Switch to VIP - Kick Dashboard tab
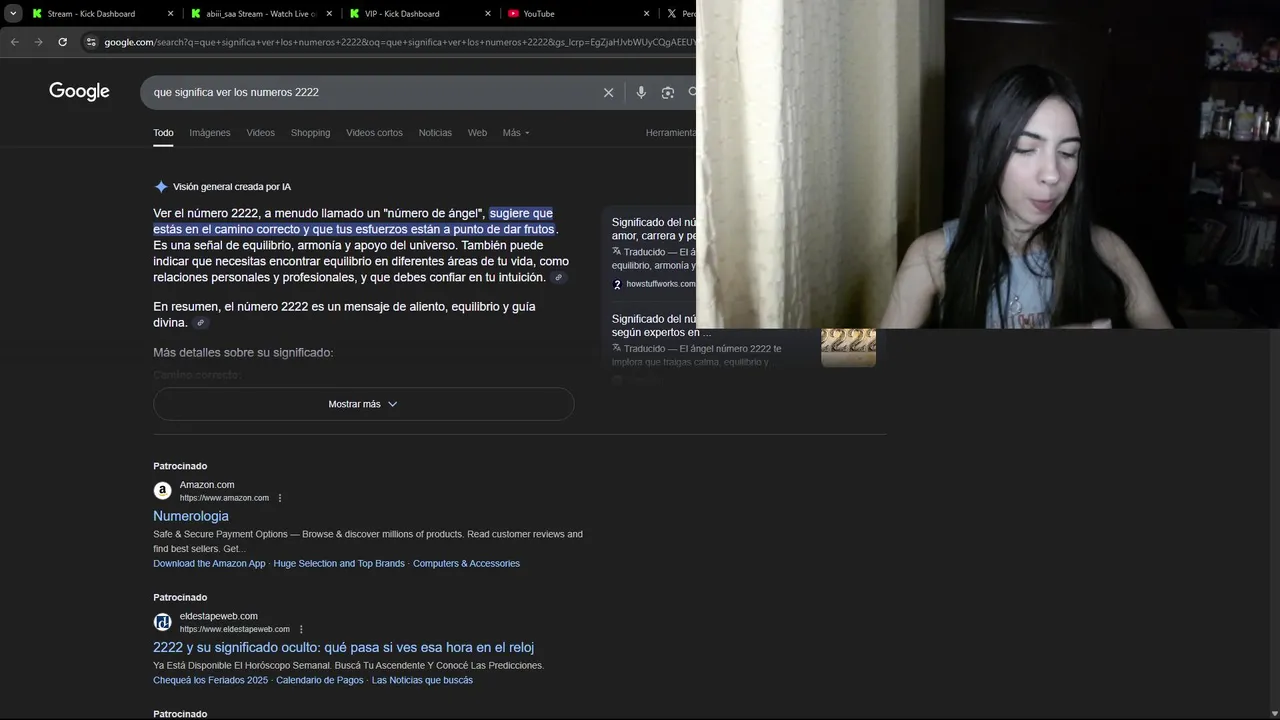This screenshot has width=1280, height=720. [x=402, y=14]
